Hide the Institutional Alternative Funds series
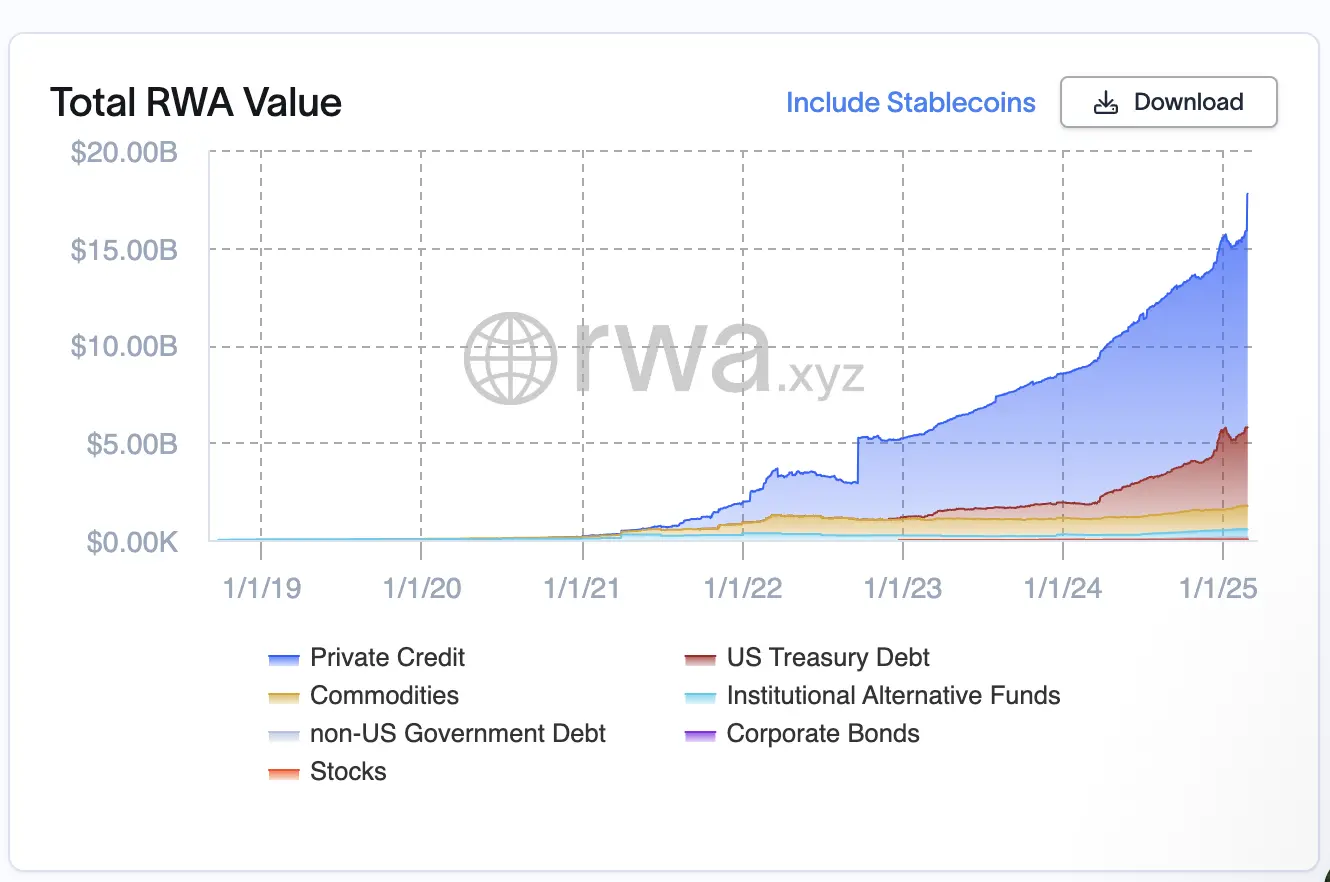The width and height of the screenshot is (1330, 882). point(893,695)
